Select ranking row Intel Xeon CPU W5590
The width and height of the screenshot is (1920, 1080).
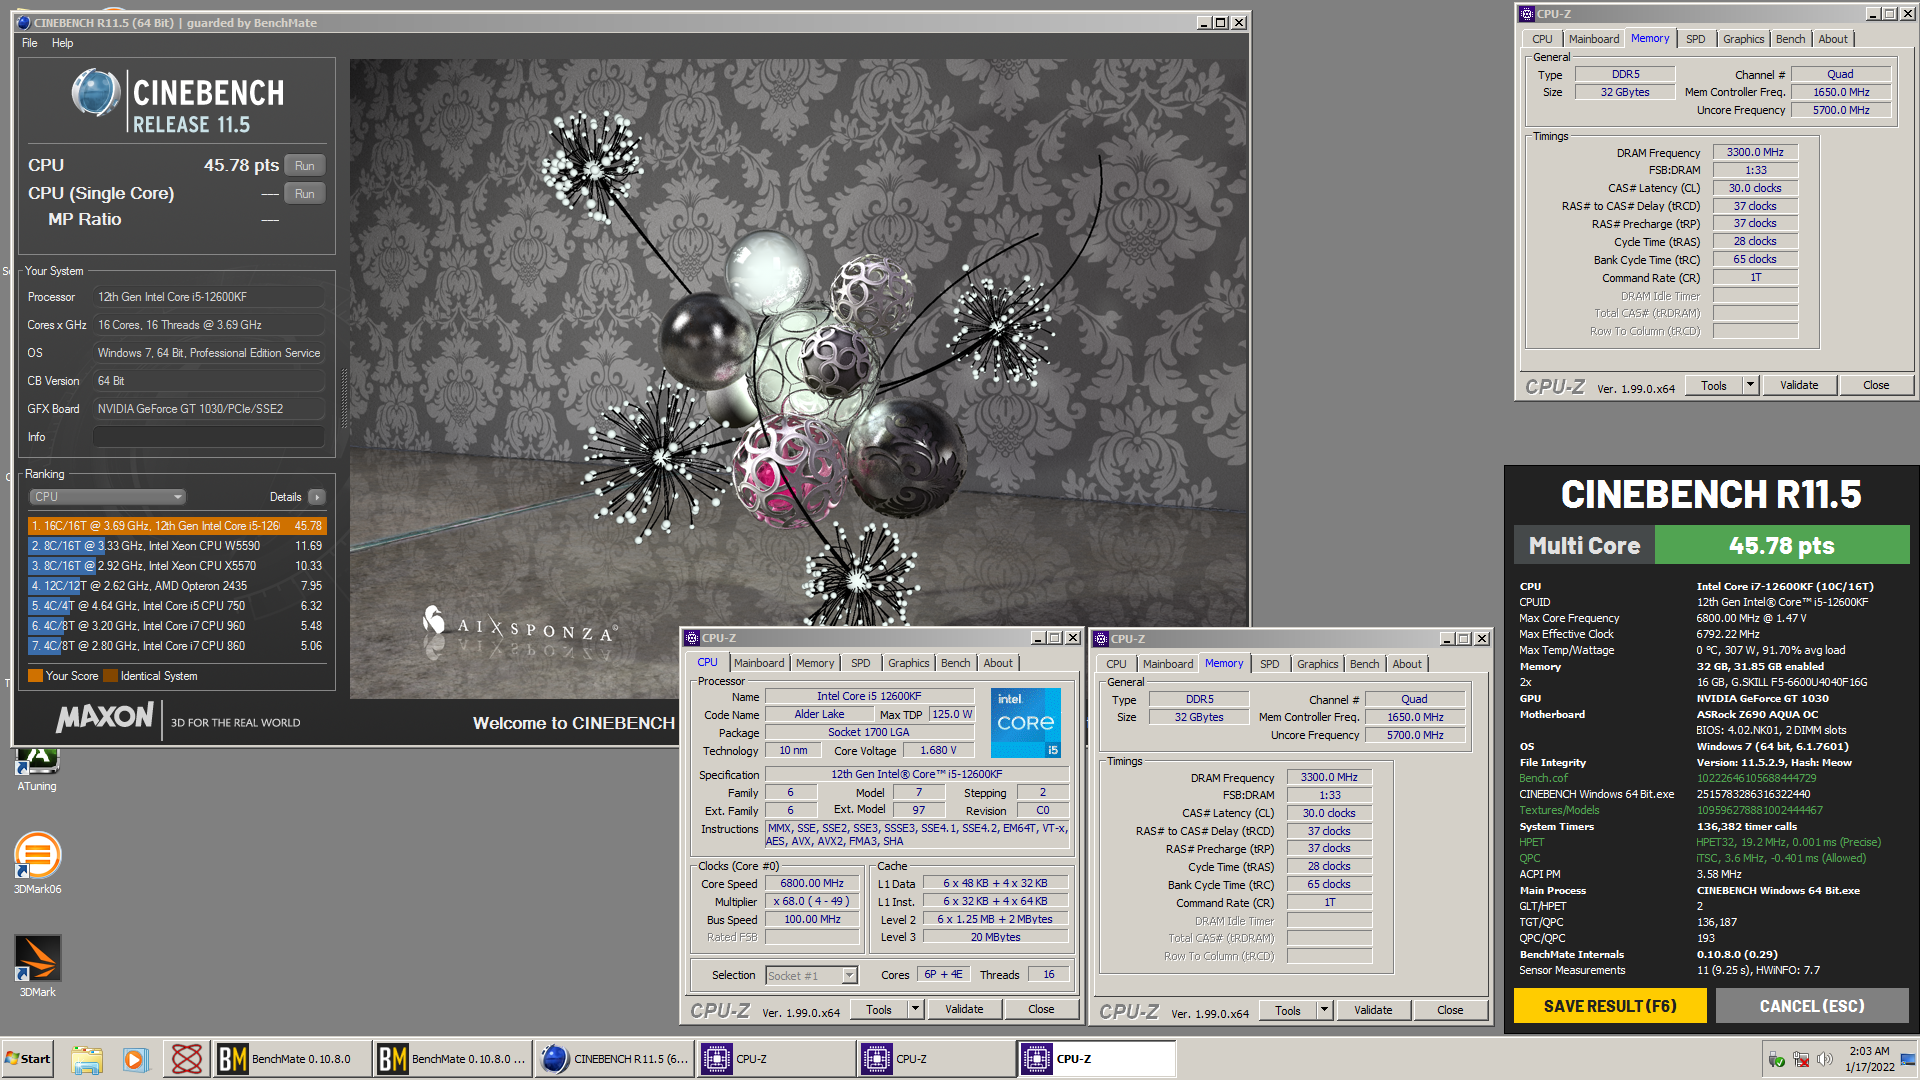[177, 546]
